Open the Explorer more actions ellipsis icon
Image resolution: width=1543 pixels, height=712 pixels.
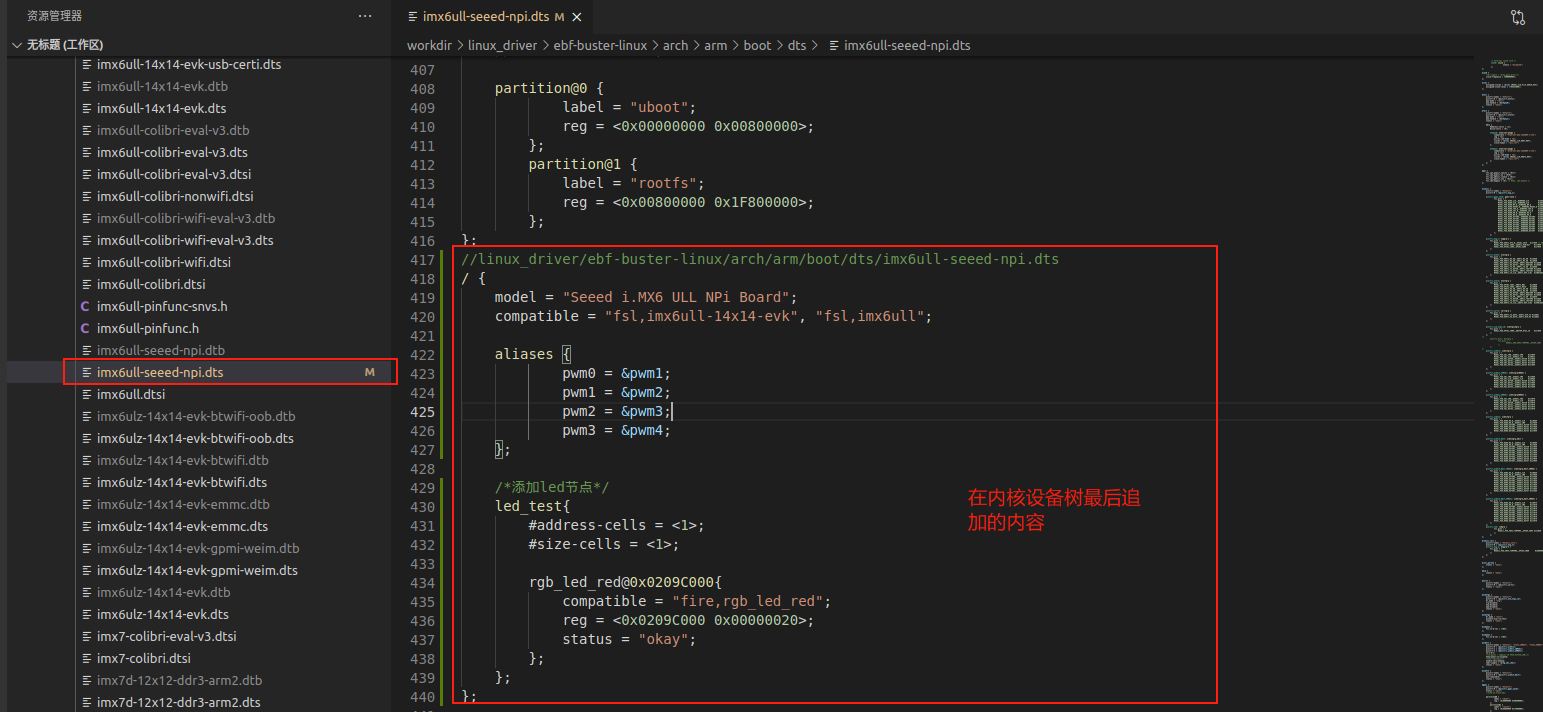pyautogui.click(x=365, y=15)
